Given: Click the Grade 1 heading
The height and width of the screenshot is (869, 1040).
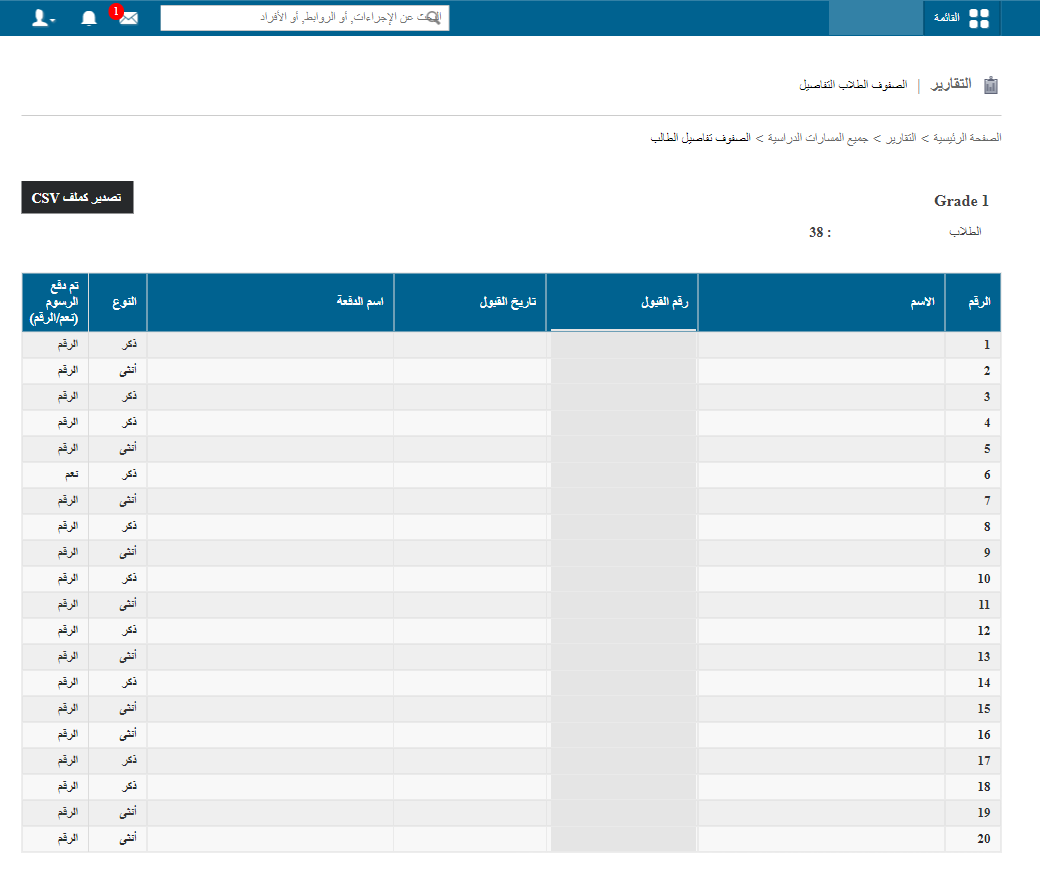Looking at the screenshot, I should tap(961, 201).
